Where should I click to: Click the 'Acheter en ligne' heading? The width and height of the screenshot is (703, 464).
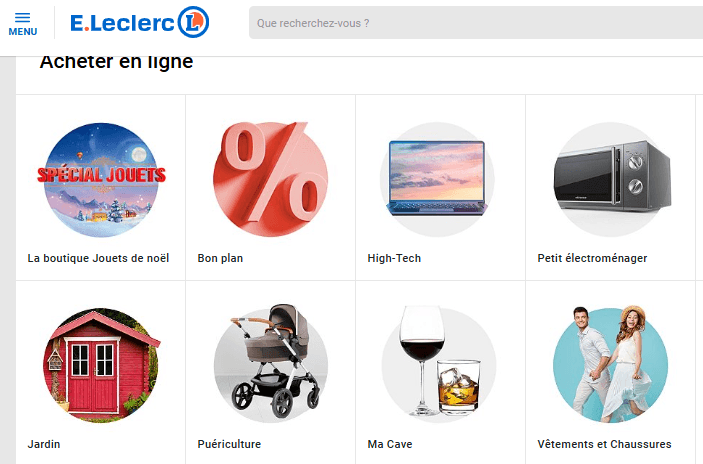[x=116, y=62]
